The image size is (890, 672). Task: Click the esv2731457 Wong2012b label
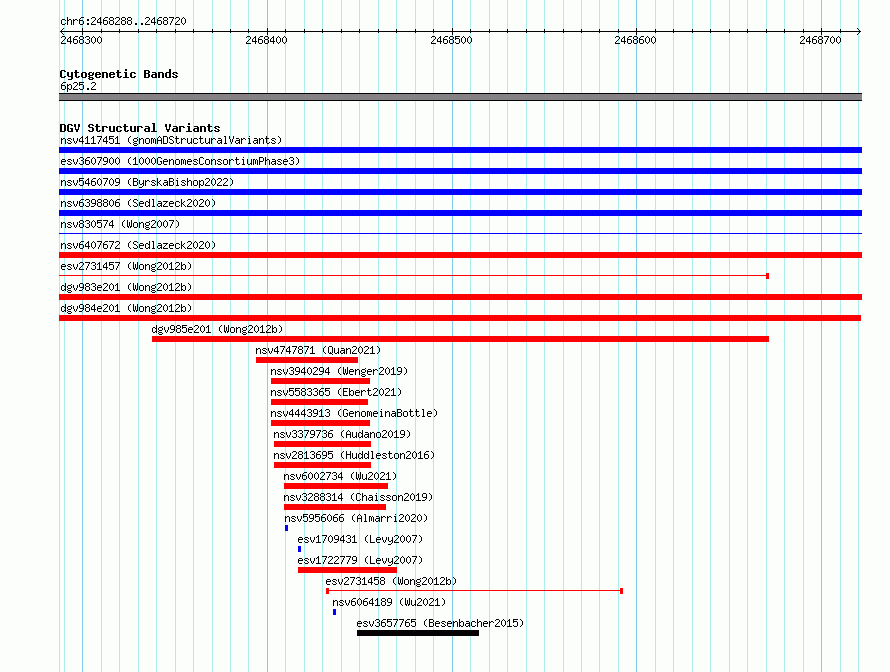(x=126, y=266)
